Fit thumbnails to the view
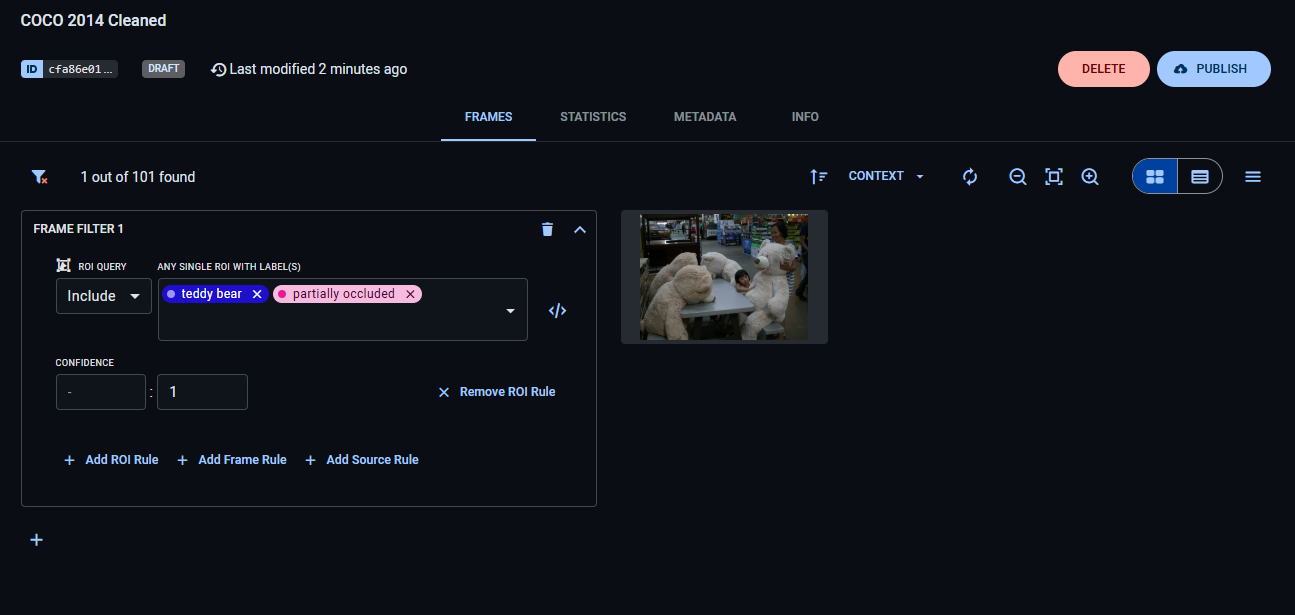 coord(1053,177)
